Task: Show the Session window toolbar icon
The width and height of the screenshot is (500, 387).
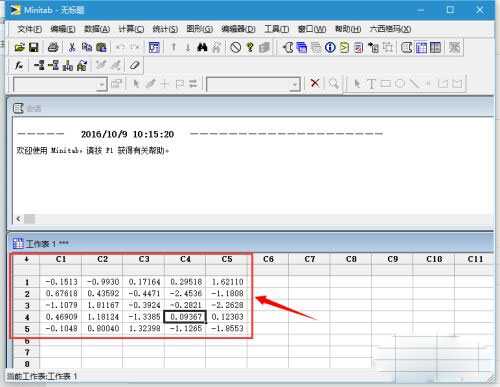Action: (406, 47)
